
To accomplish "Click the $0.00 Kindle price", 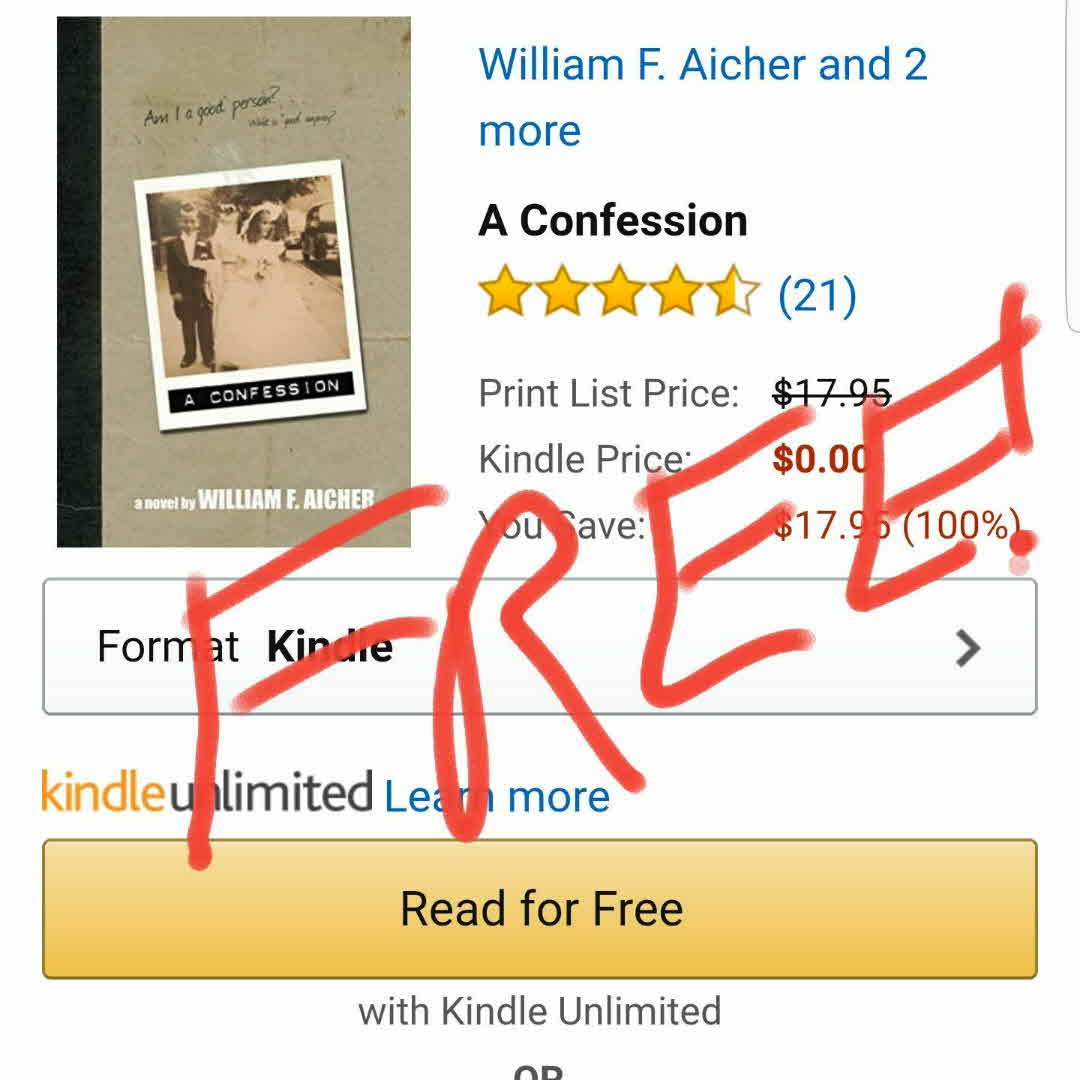I will [822, 459].
